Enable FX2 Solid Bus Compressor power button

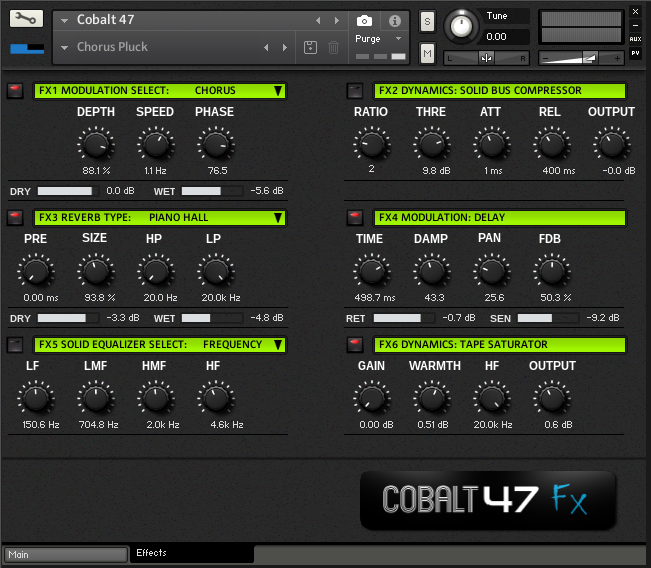click(355, 90)
